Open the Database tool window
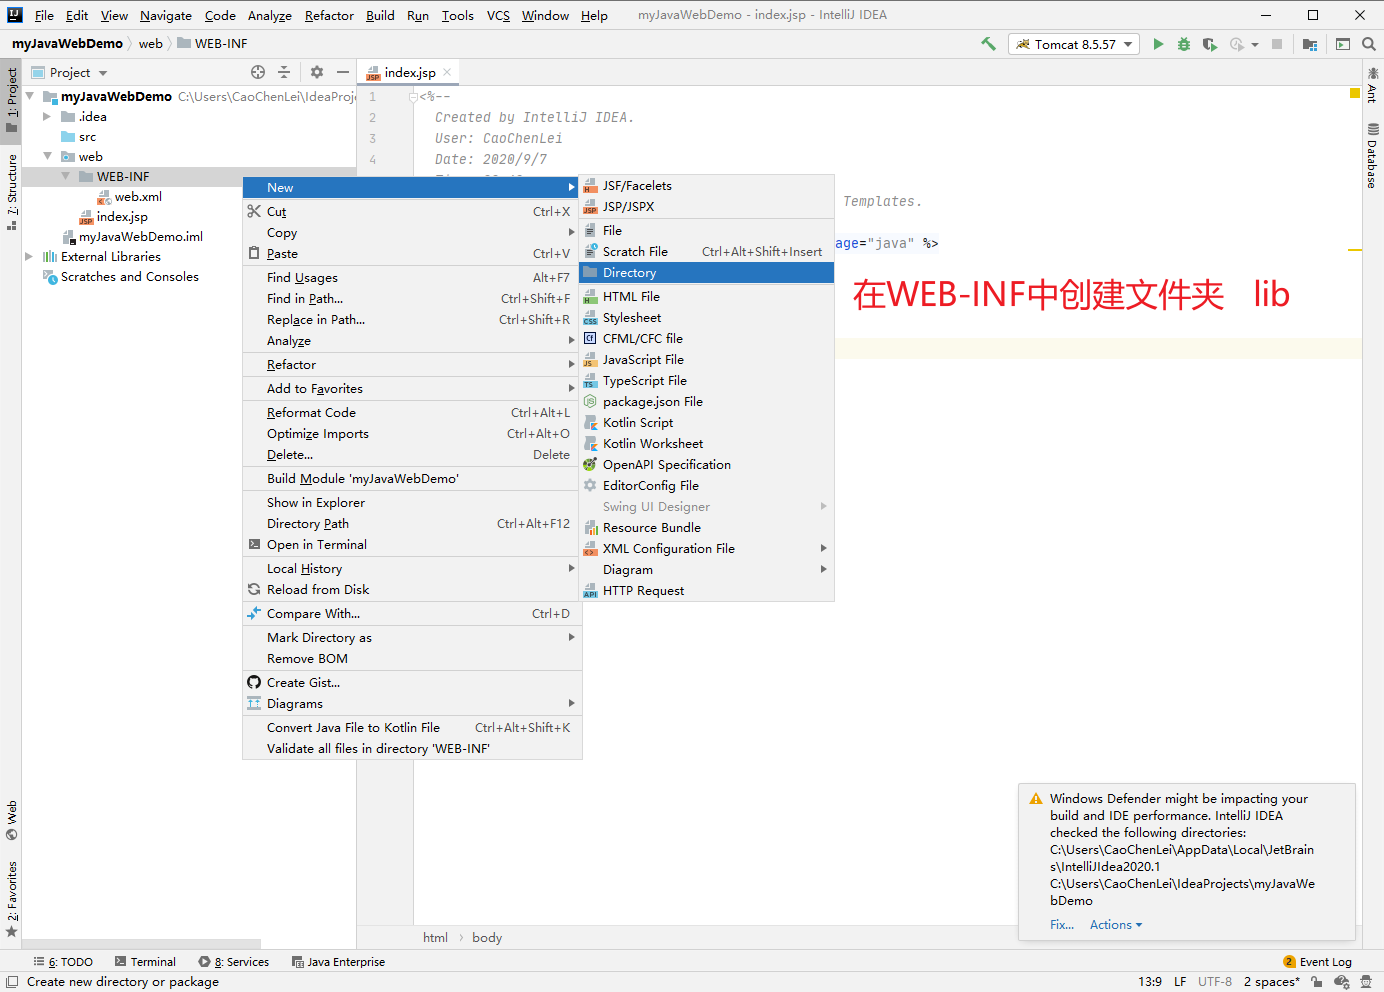Viewport: 1384px width, 992px height. coord(1372,156)
